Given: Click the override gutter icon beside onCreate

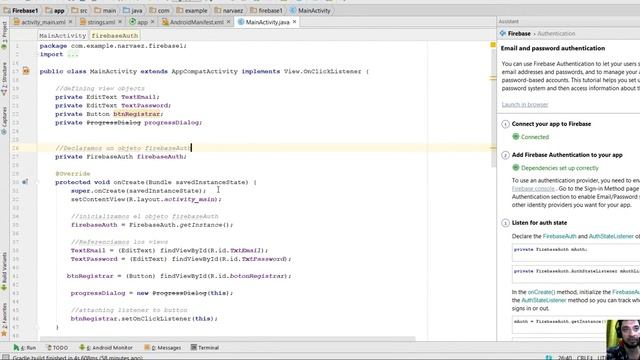Looking at the screenshot, I should tap(25, 182).
